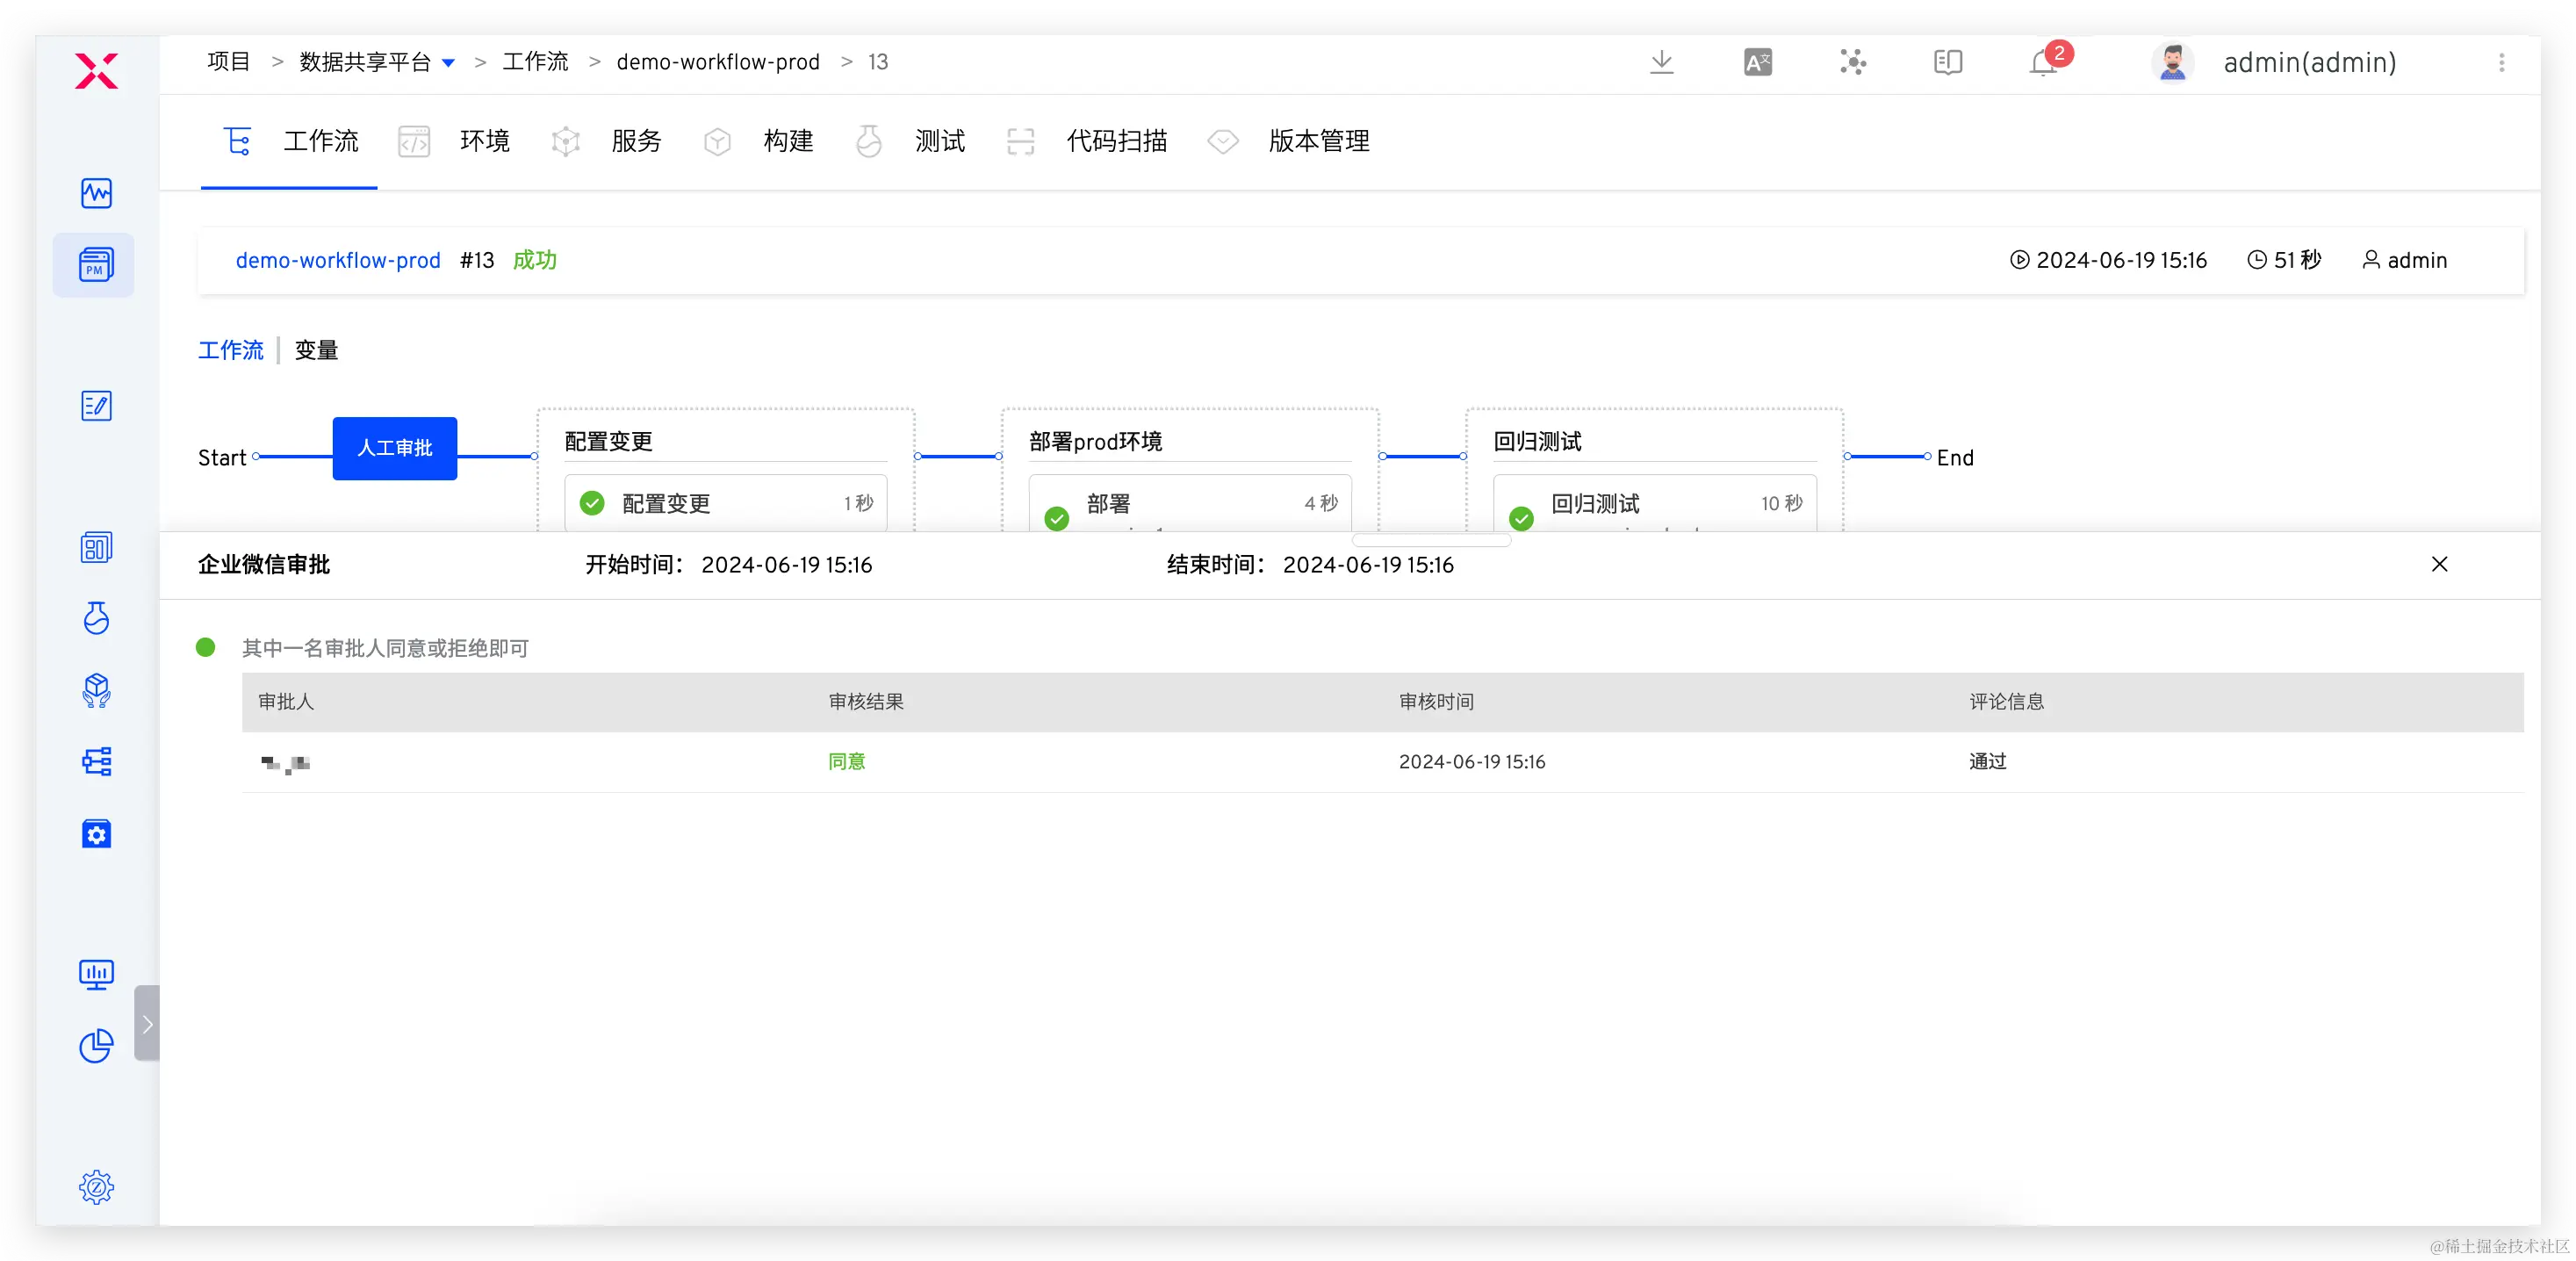The width and height of the screenshot is (2576, 1261).
Task: Click the pie chart sidebar icon
Action: pyautogui.click(x=96, y=1046)
